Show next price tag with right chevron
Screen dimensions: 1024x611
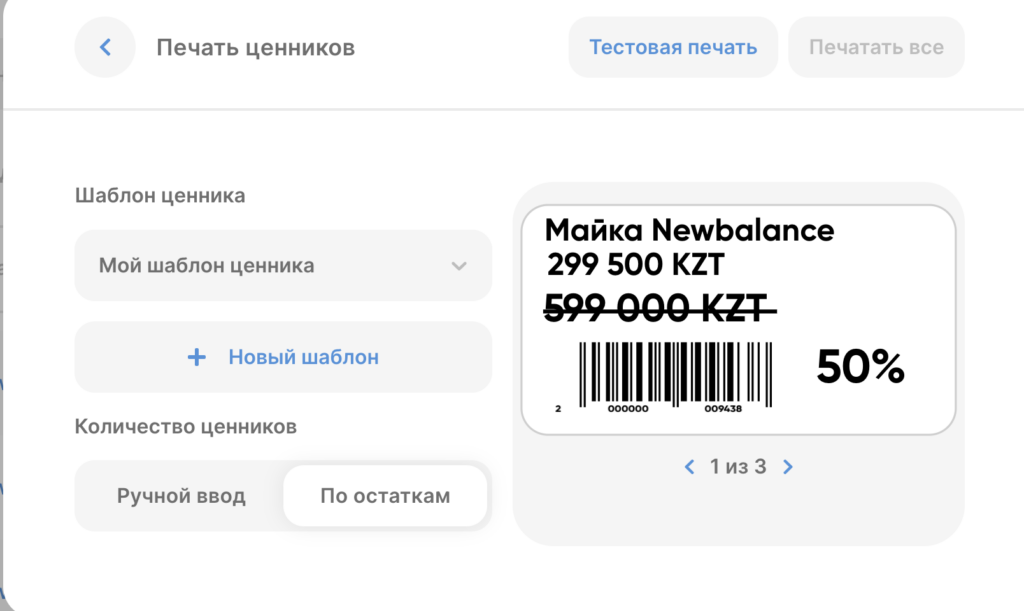point(788,467)
